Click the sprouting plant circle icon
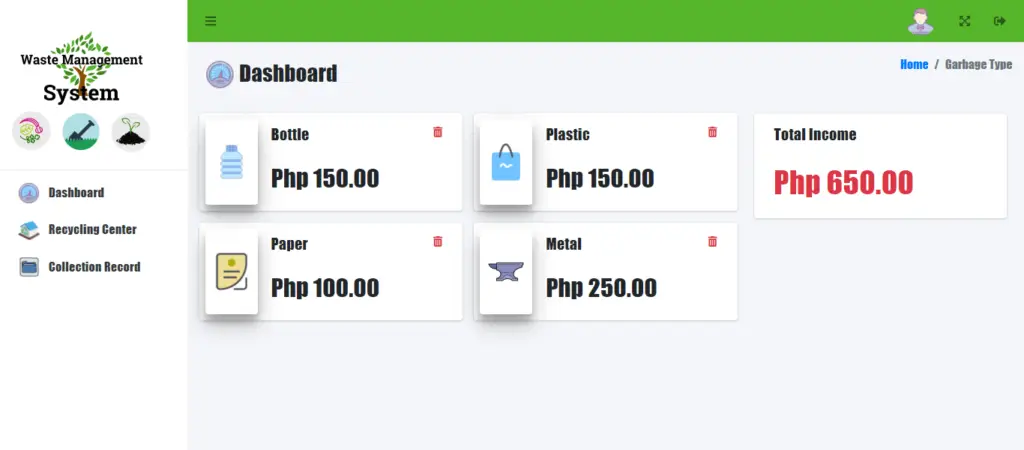Viewport: 1024px width, 450px height. (131, 132)
